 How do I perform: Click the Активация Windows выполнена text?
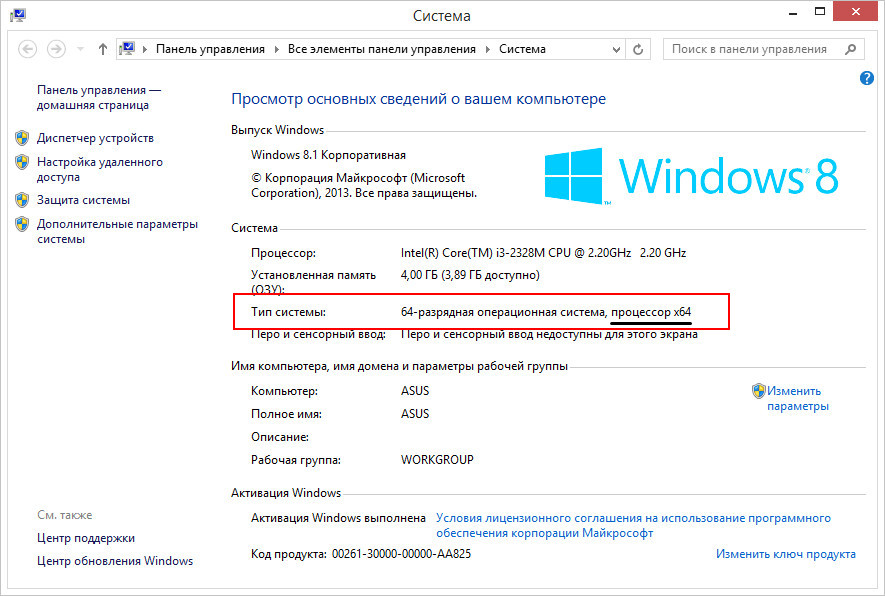point(338,518)
